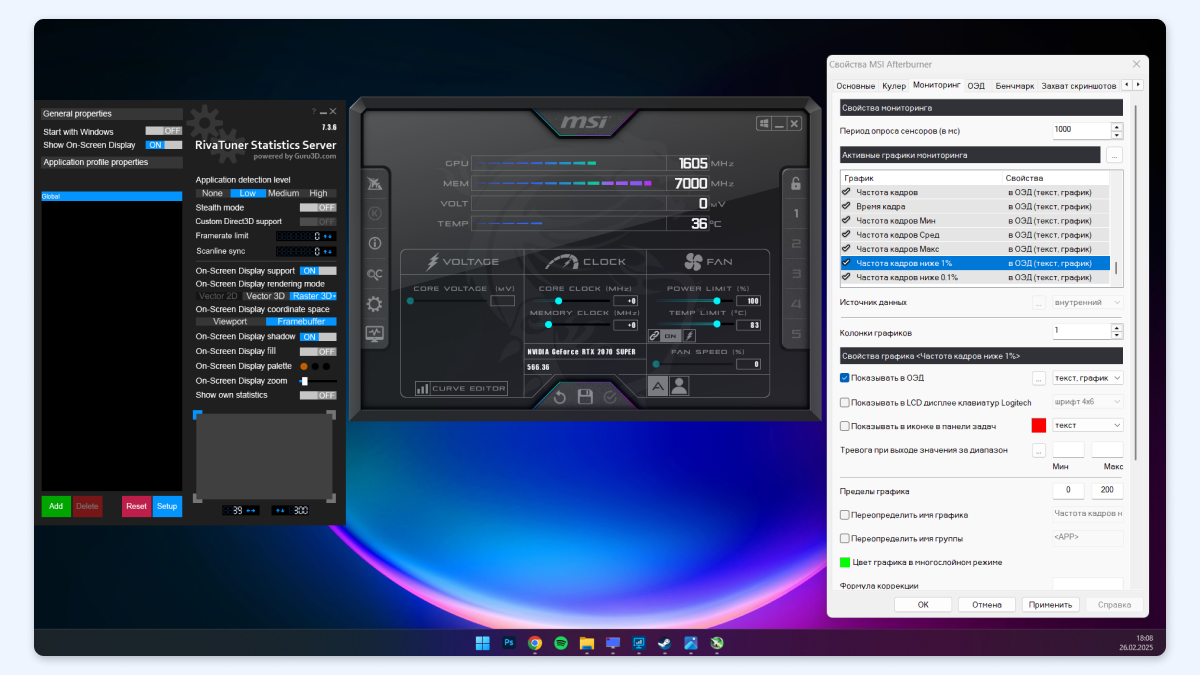
Task: Switch to the ОЭД tab
Action: pos(976,86)
